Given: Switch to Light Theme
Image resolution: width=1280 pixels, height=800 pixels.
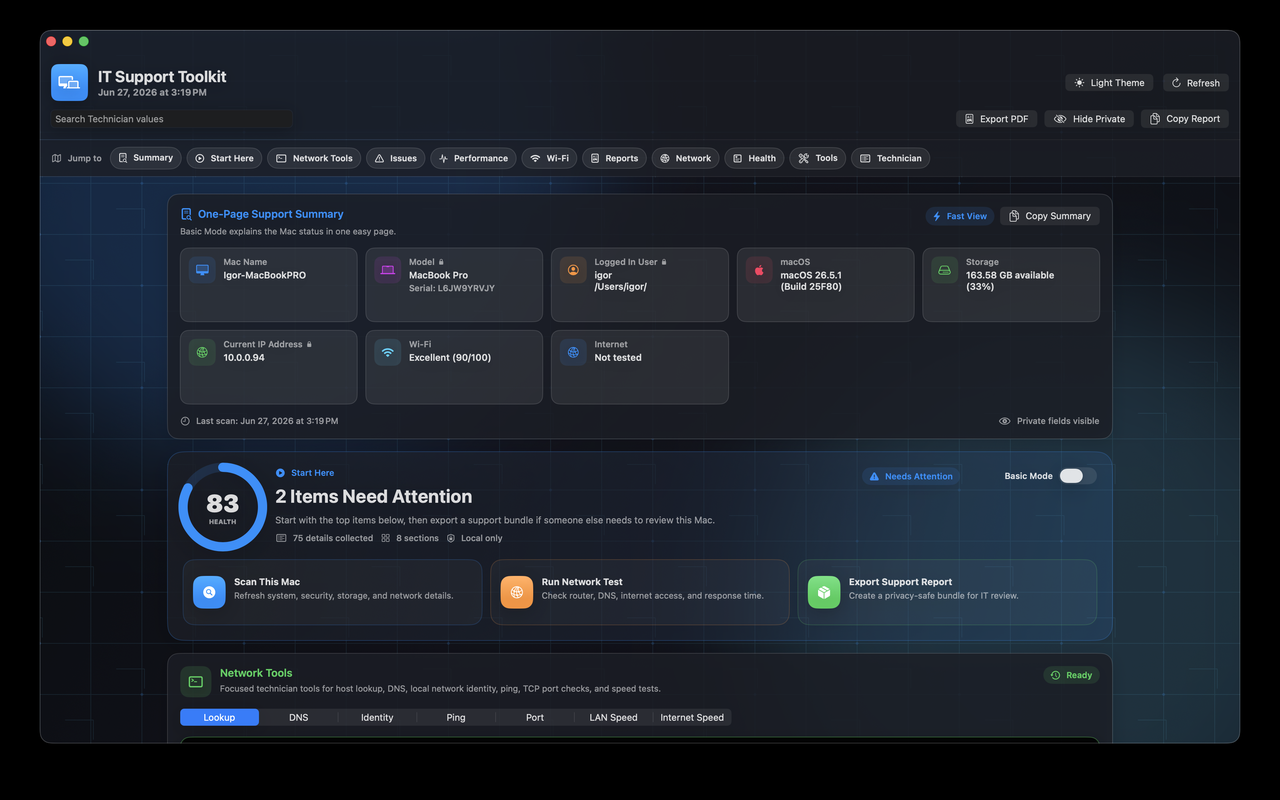Looking at the screenshot, I should pyautogui.click(x=1109, y=83).
